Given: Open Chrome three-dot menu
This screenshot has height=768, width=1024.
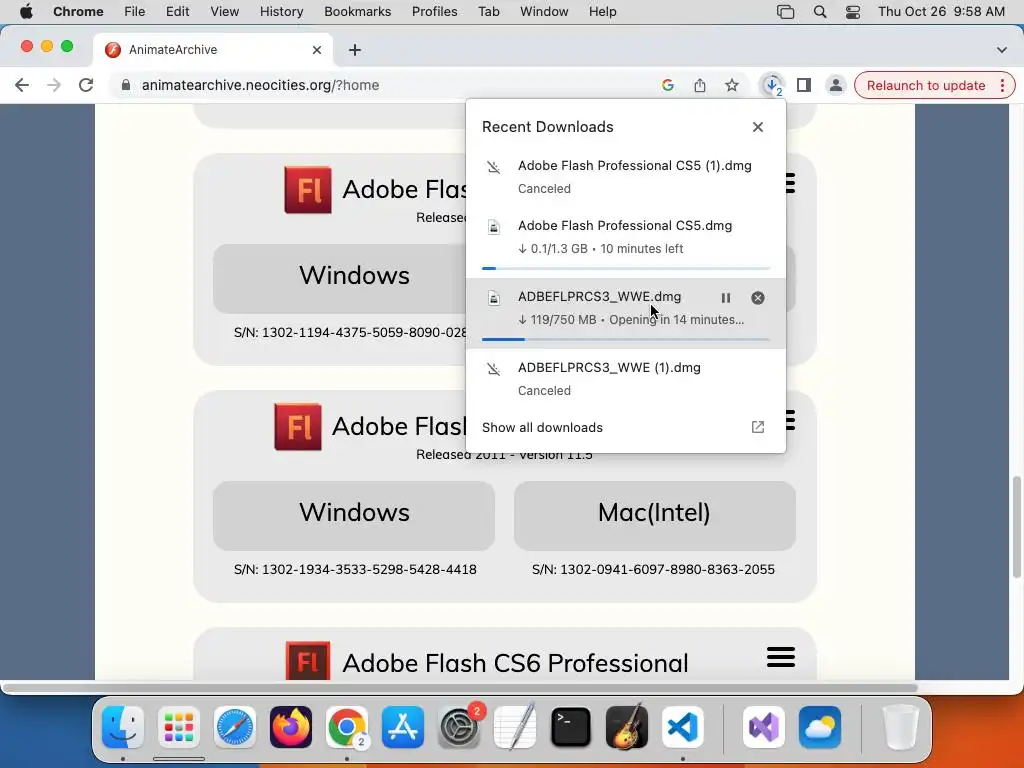Looking at the screenshot, I should pos(1002,86).
